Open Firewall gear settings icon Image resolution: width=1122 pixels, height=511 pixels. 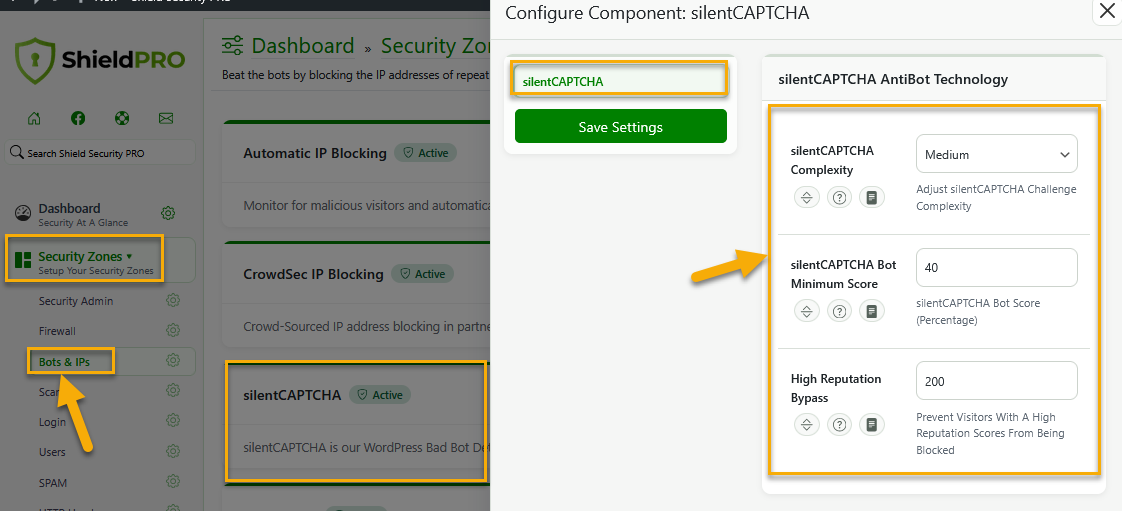point(172,331)
